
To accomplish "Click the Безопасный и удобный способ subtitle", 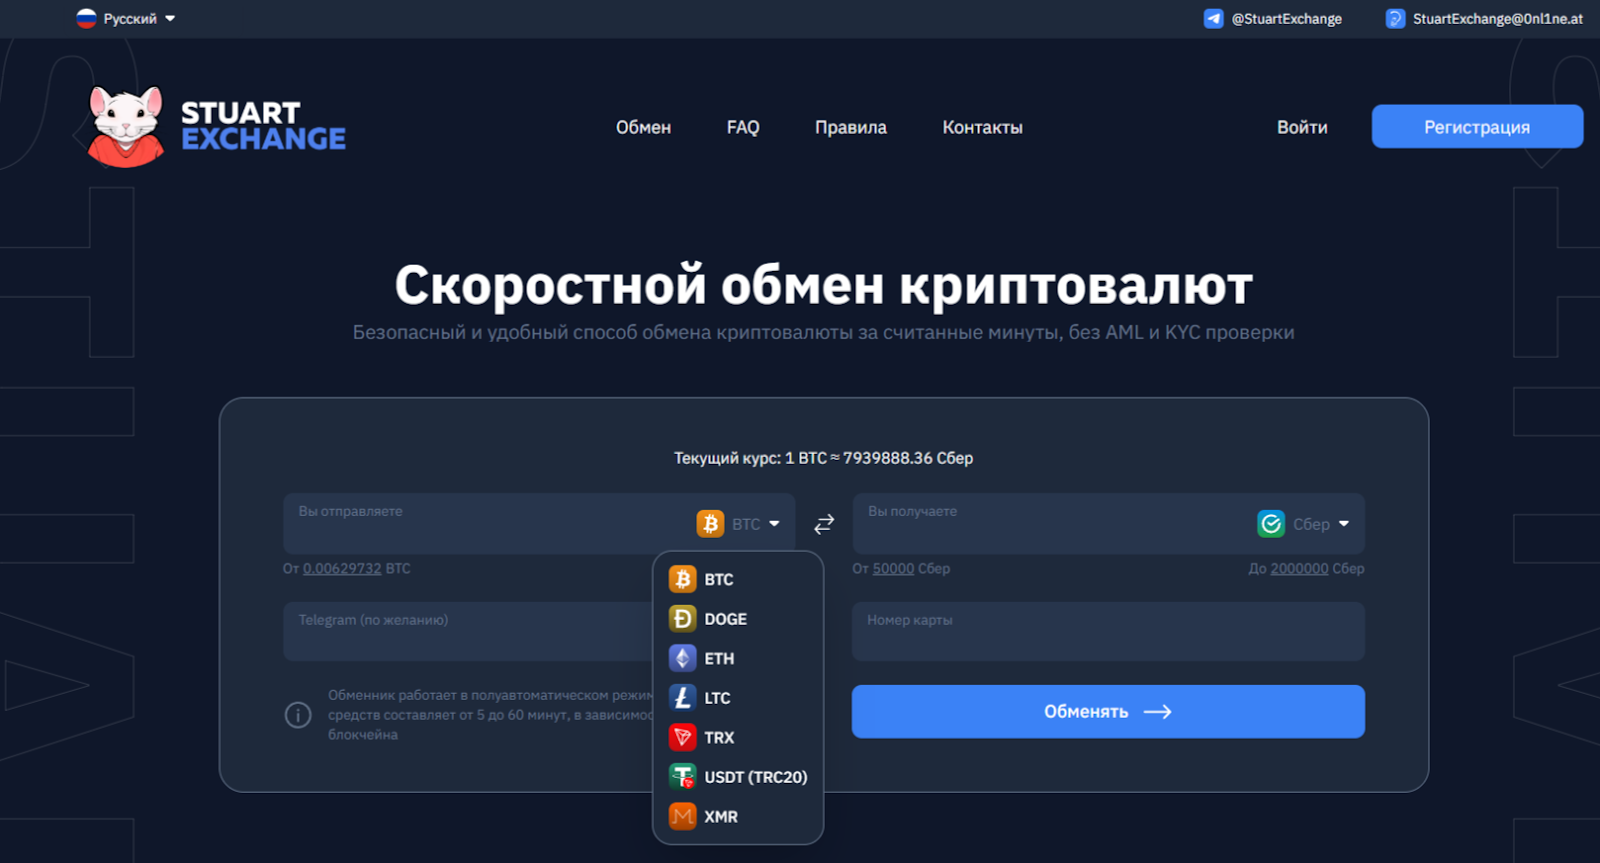I will (x=823, y=332).
